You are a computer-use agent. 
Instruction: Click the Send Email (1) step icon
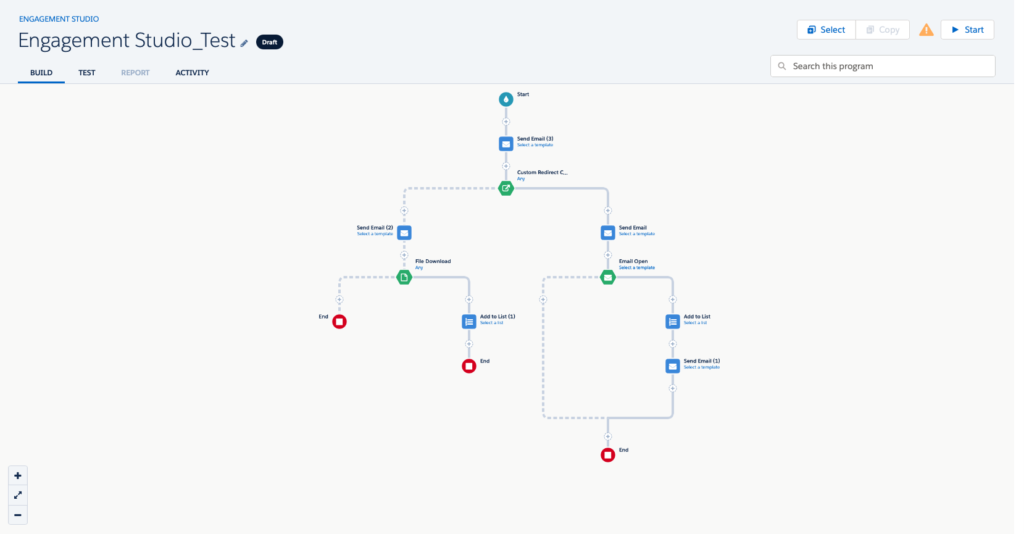(673, 366)
